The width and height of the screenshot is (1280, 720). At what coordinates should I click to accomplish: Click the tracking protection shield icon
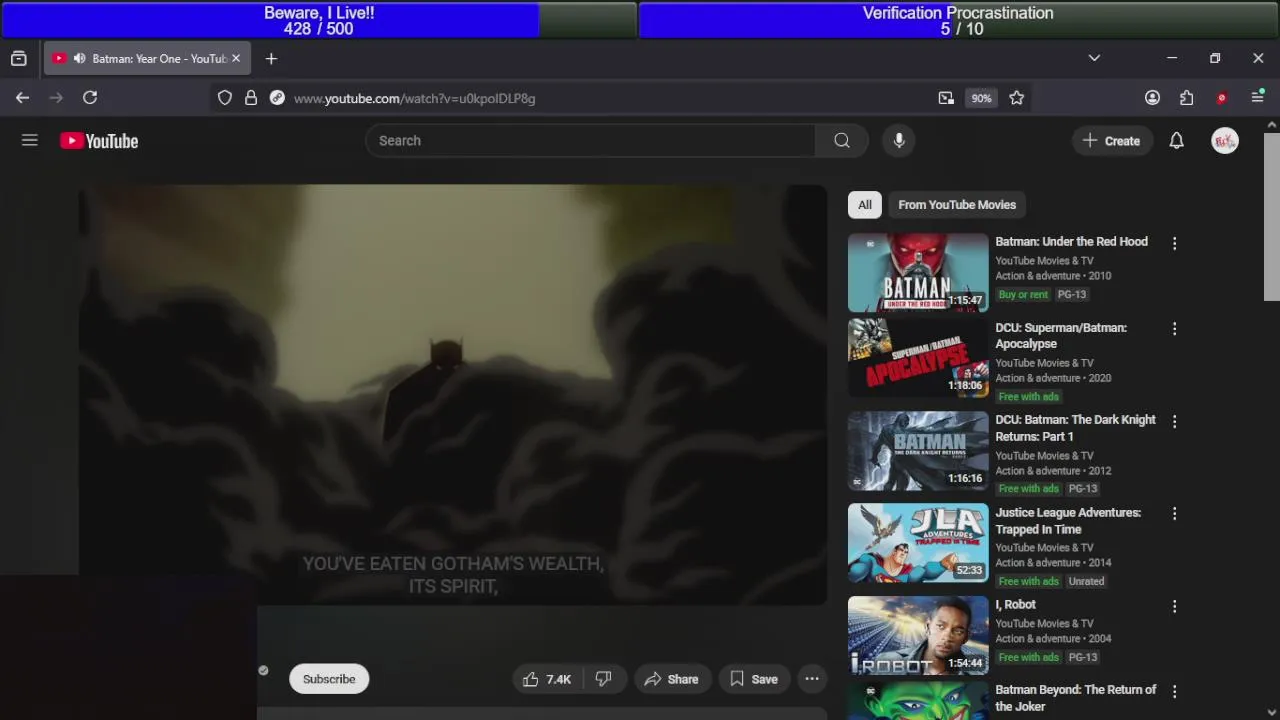(x=225, y=98)
